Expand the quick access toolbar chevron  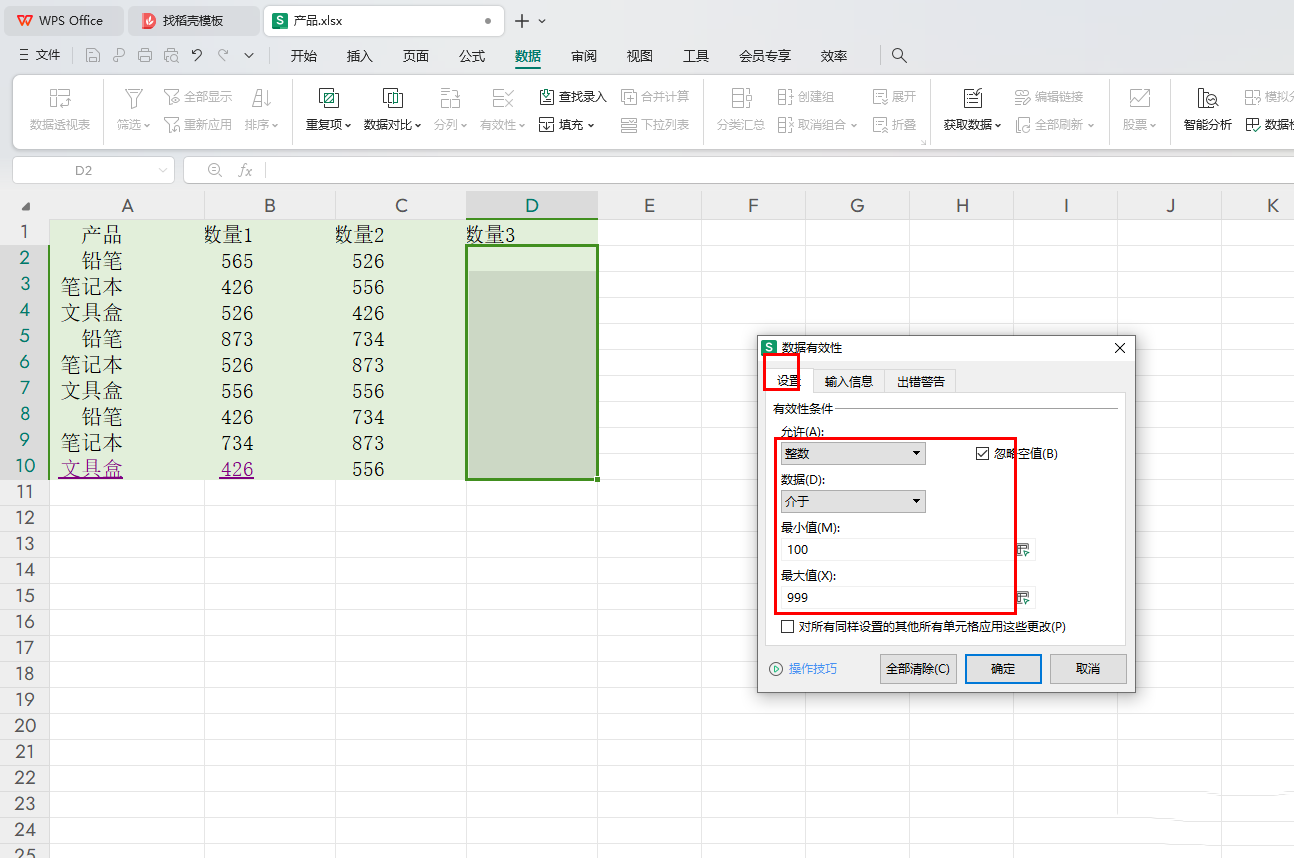coord(249,56)
